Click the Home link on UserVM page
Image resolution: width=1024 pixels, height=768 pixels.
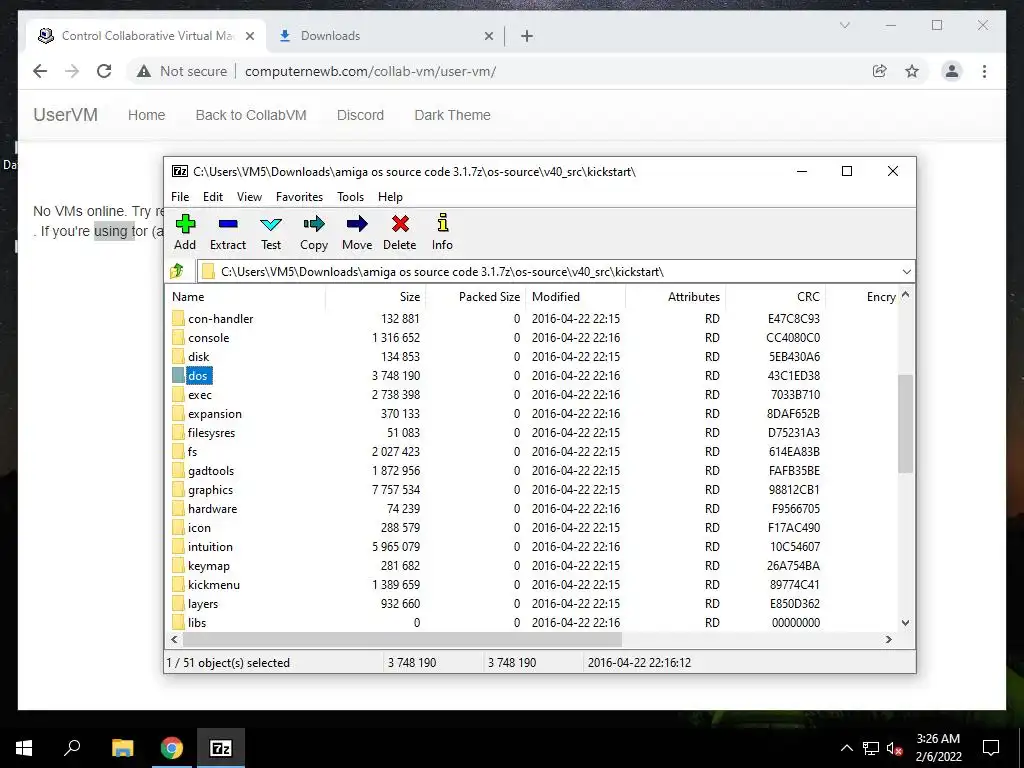146,115
